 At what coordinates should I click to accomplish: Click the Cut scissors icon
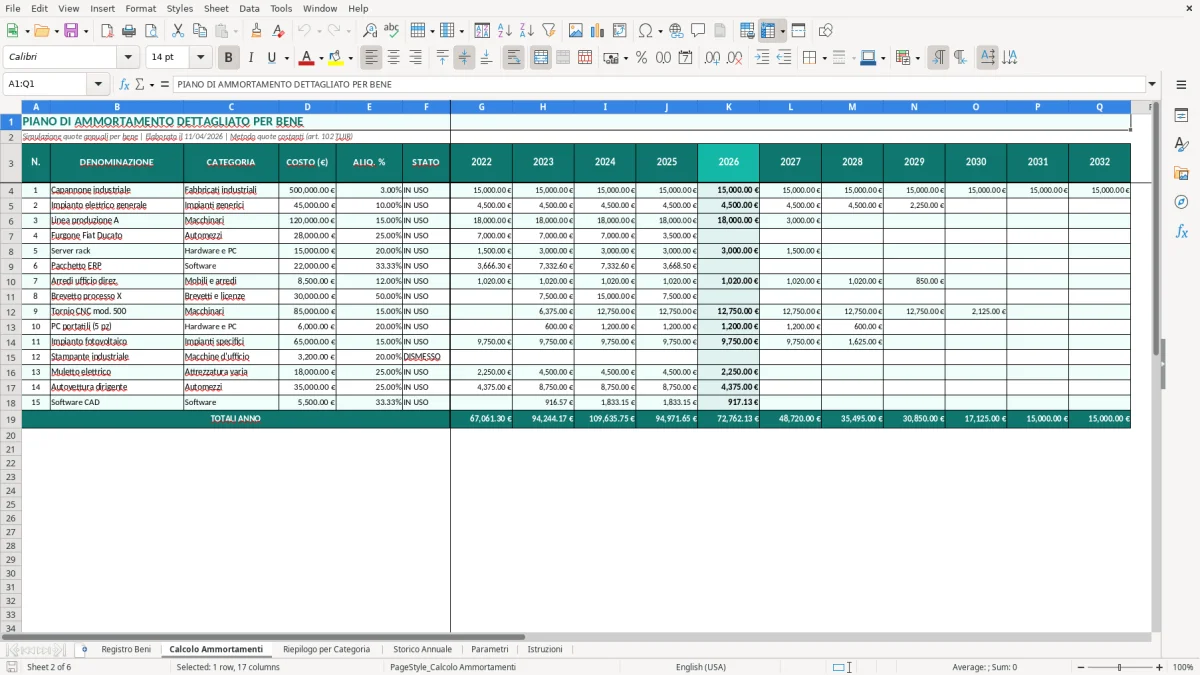(x=177, y=31)
